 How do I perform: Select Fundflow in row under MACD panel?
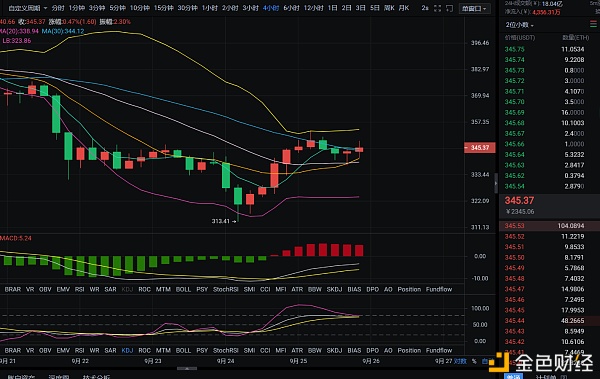tap(439, 289)
